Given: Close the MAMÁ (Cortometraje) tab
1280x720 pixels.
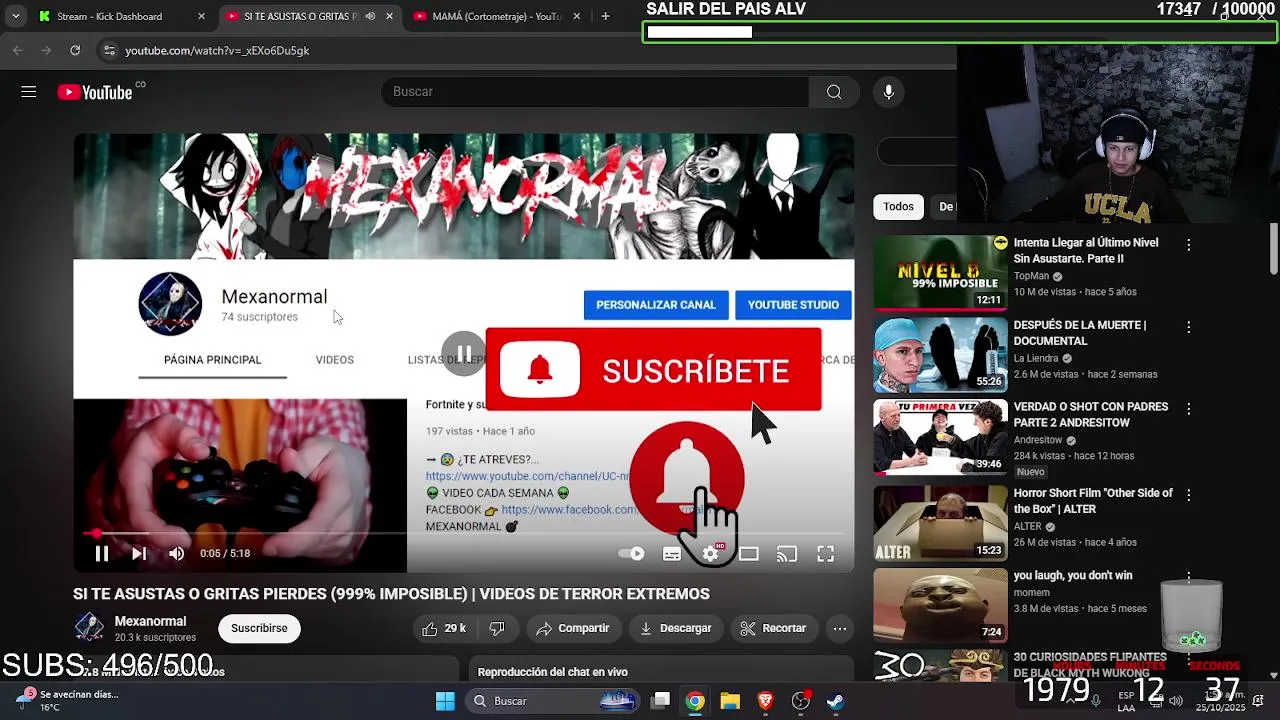Looking at the screenshot, I should pyautogui.click(x=579, y=17).
